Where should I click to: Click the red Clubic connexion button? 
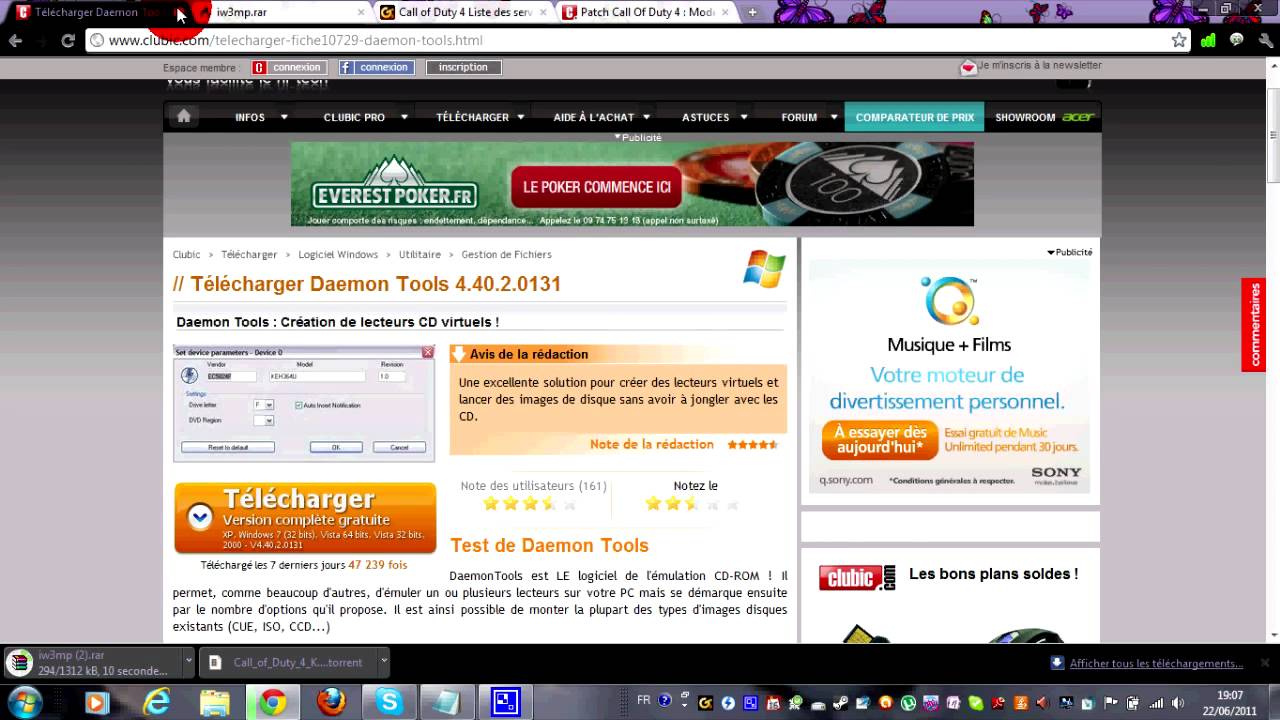click(289, 67)
